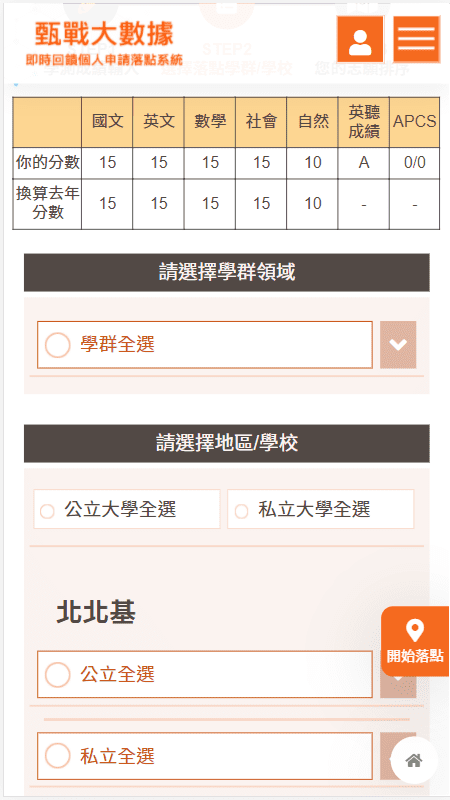Click the 北北基 region heading
Image resolution: width=450 pixels, height=800 pixels.
pyautogui.click(x=96, y=612)
